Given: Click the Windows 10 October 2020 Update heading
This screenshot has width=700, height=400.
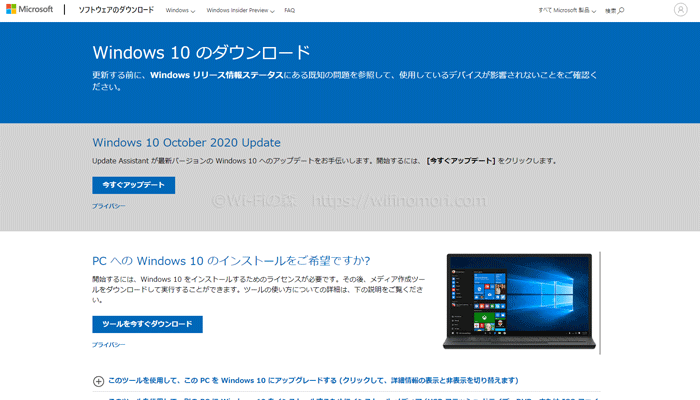Looking at the screenshot, I should (x=186, y=142).
